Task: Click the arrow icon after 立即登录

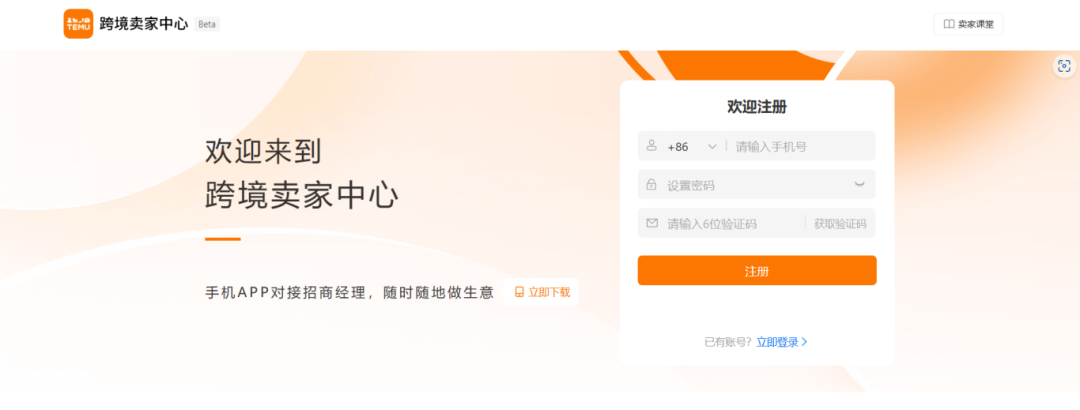Action: (804, 342)
